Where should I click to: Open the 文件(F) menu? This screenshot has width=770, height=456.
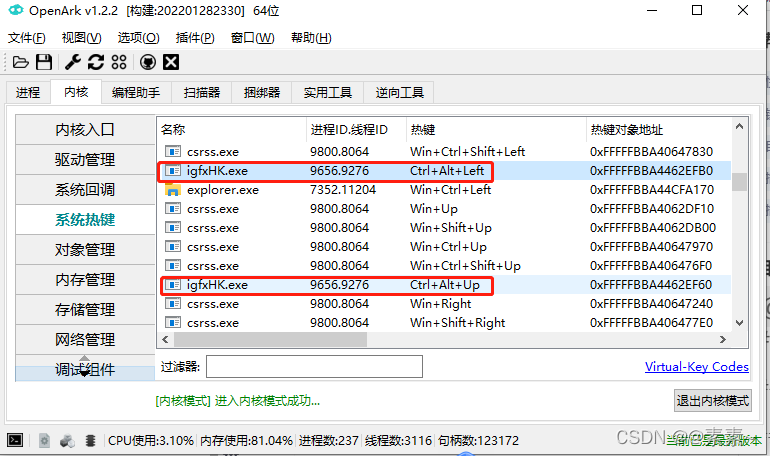pos(27,38)
